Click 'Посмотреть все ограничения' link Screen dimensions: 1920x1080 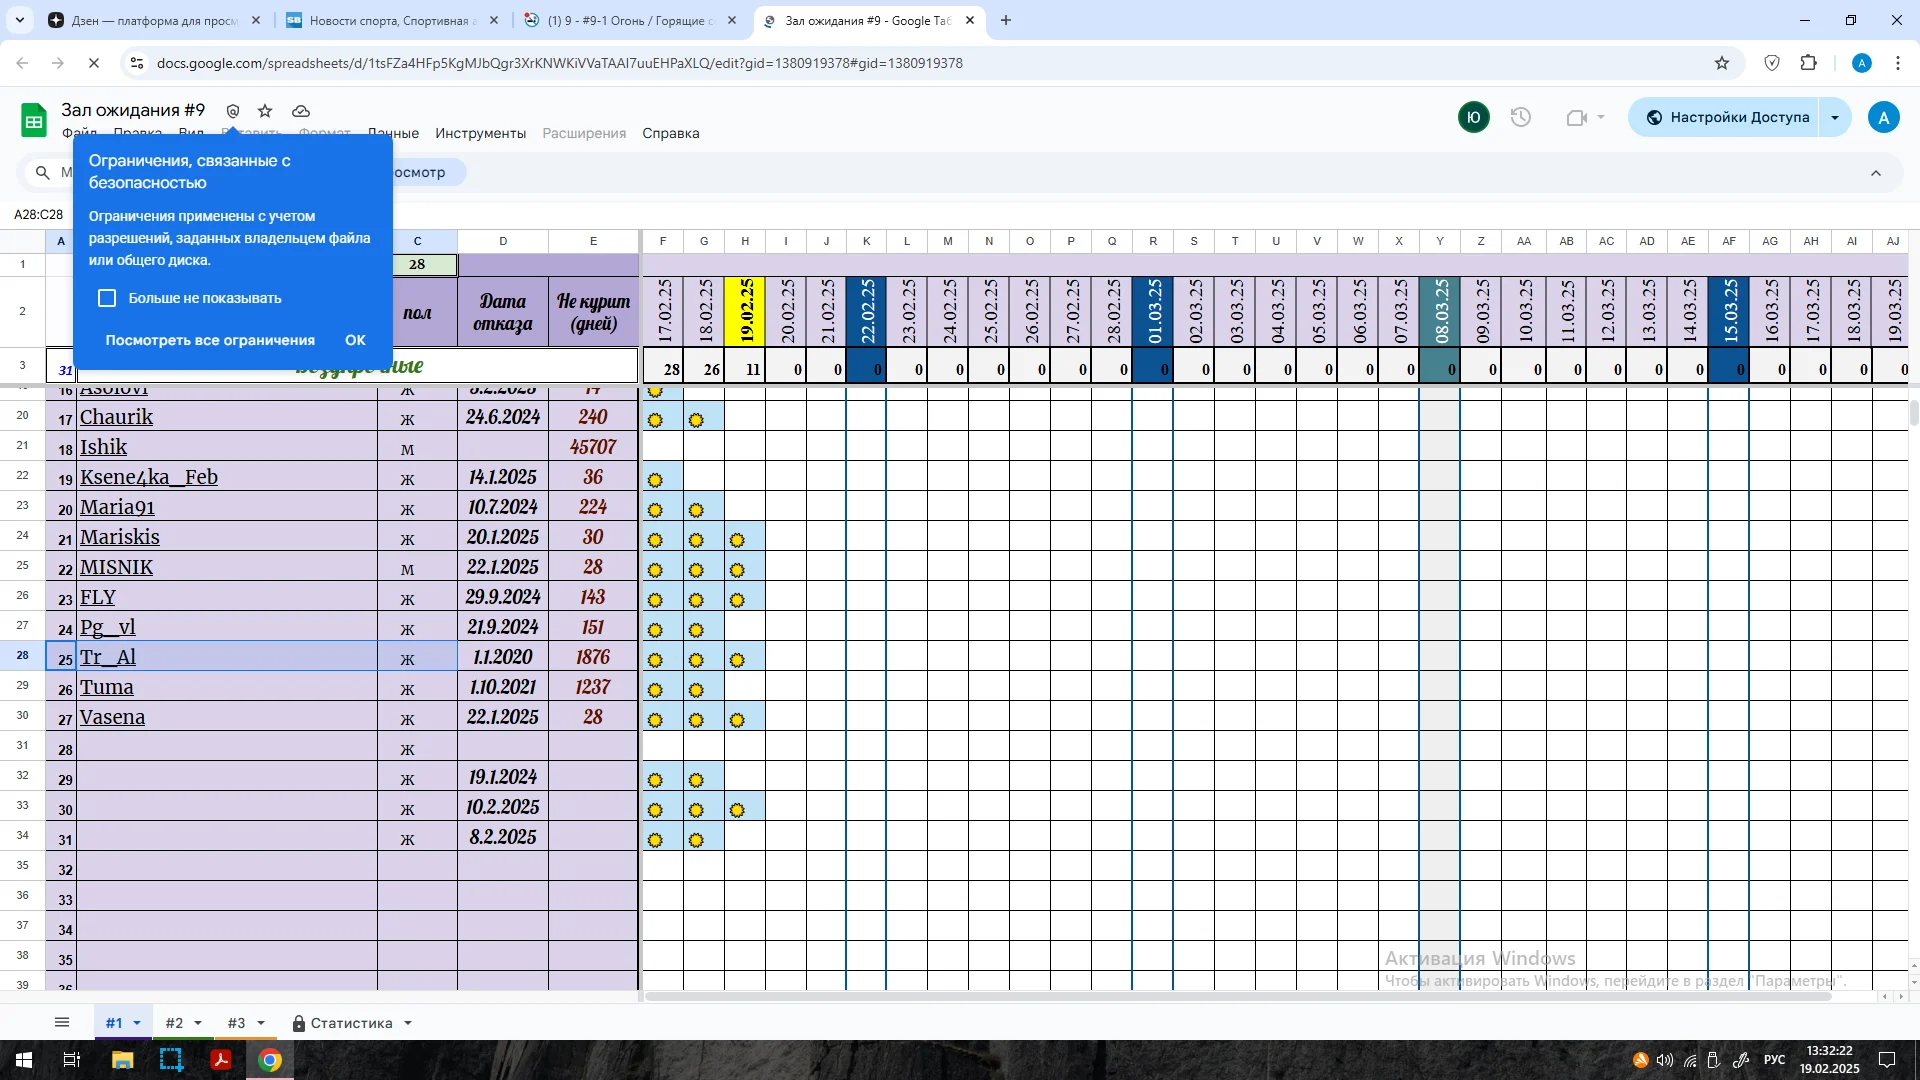click(210, 340)
